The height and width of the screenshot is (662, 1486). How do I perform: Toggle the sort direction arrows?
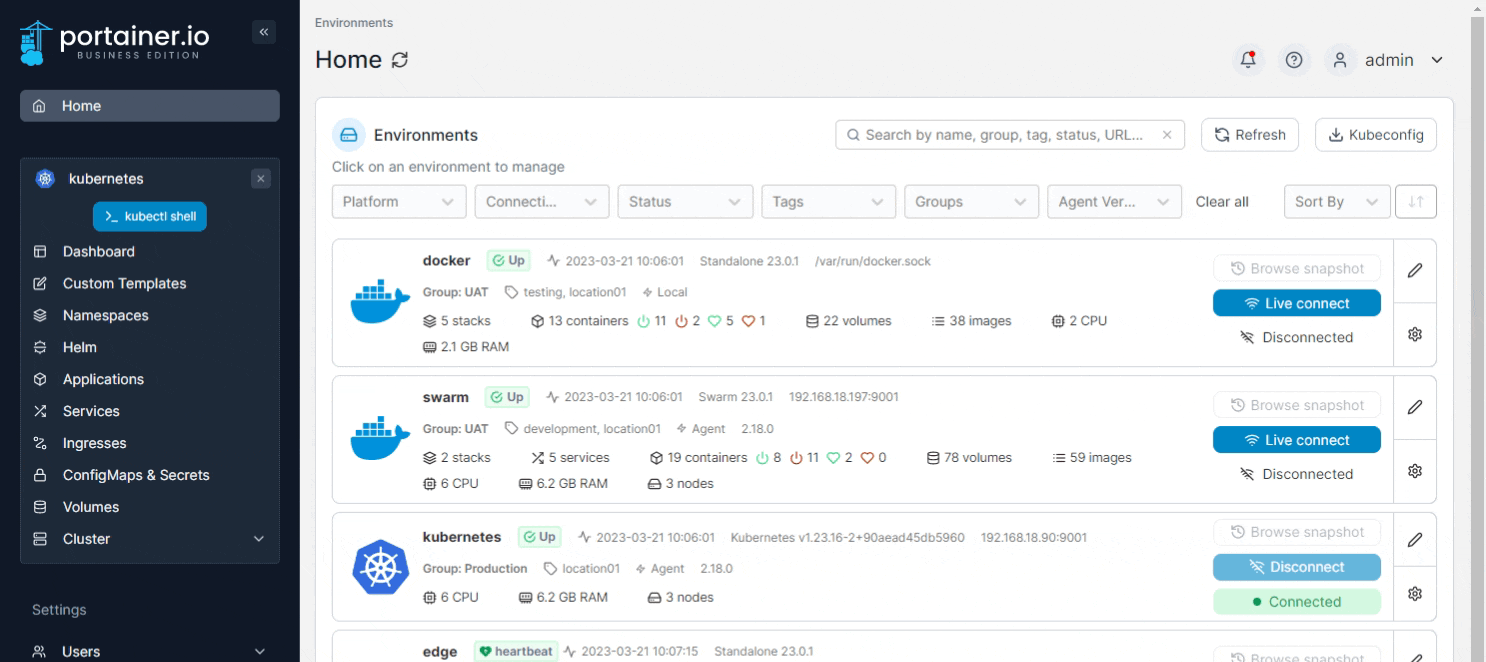[x=1416, y=201]
